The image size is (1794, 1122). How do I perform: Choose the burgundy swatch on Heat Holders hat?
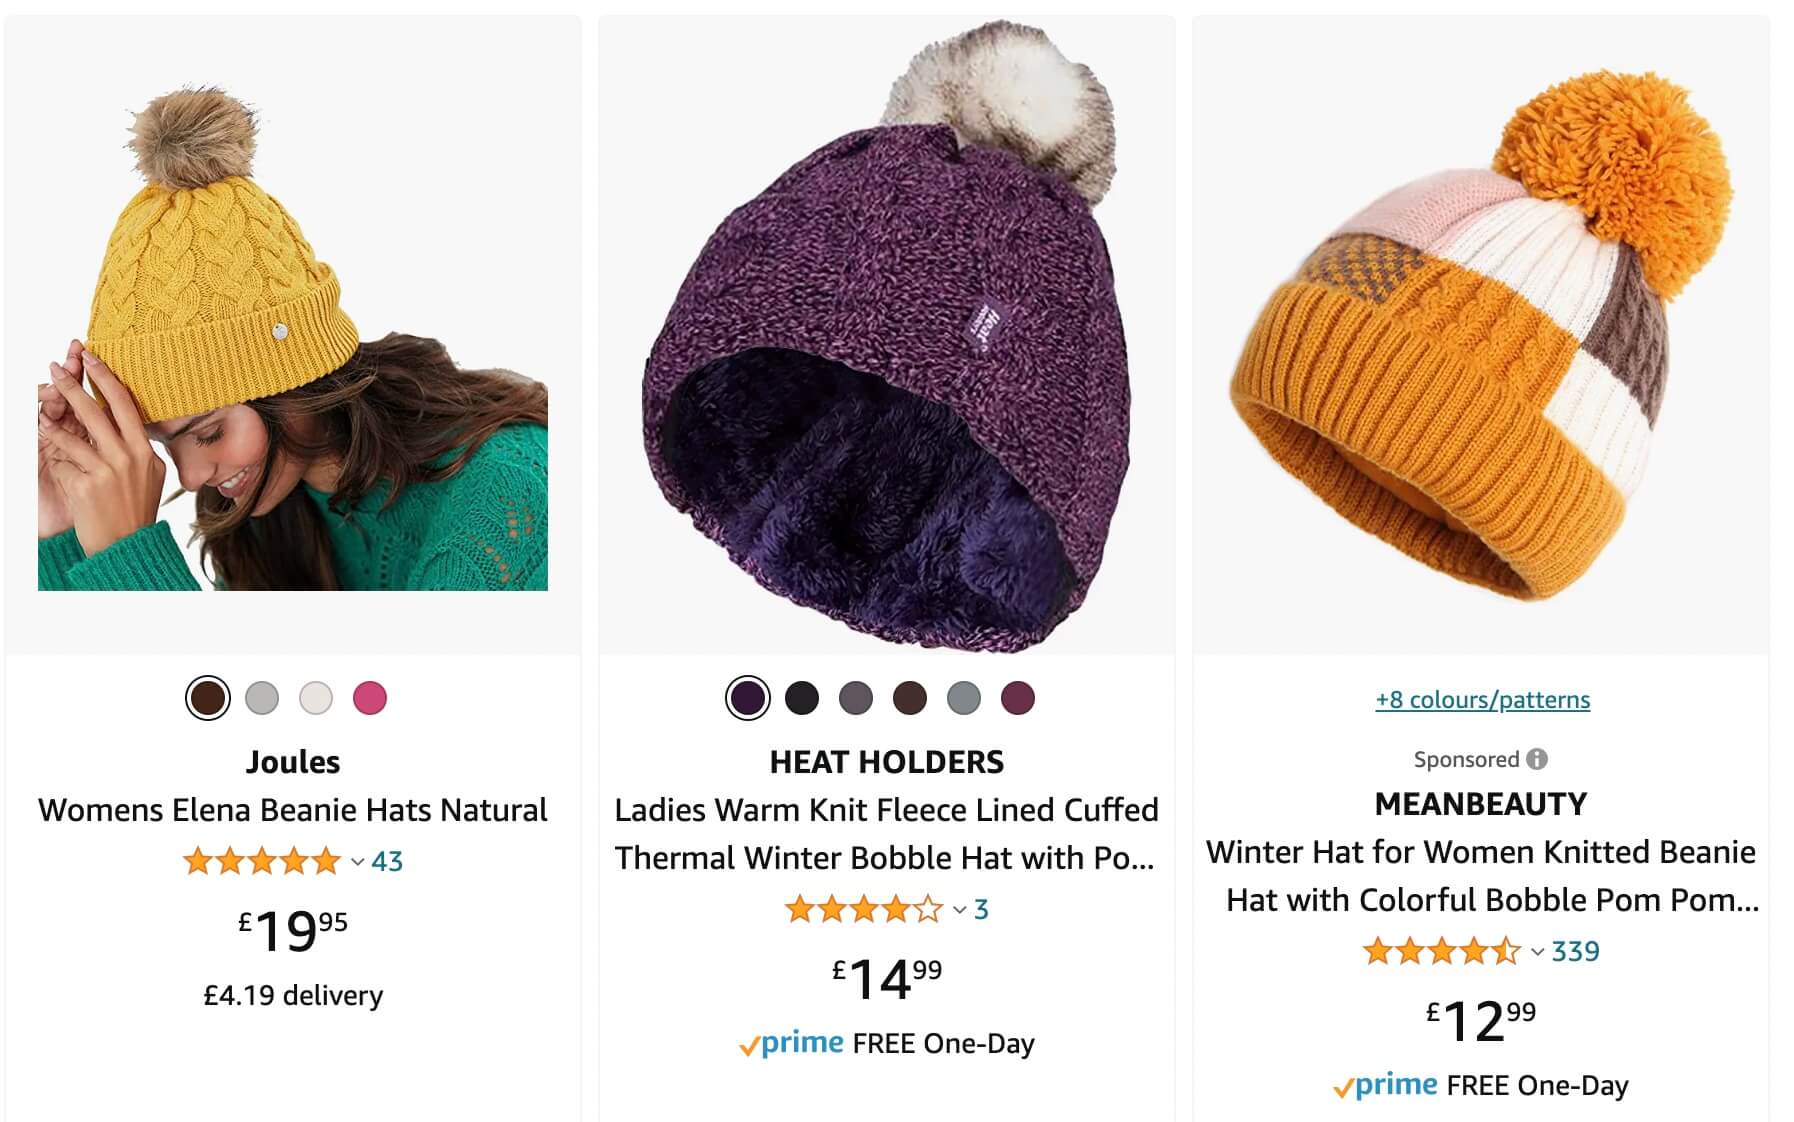(x=1018, y=698)
